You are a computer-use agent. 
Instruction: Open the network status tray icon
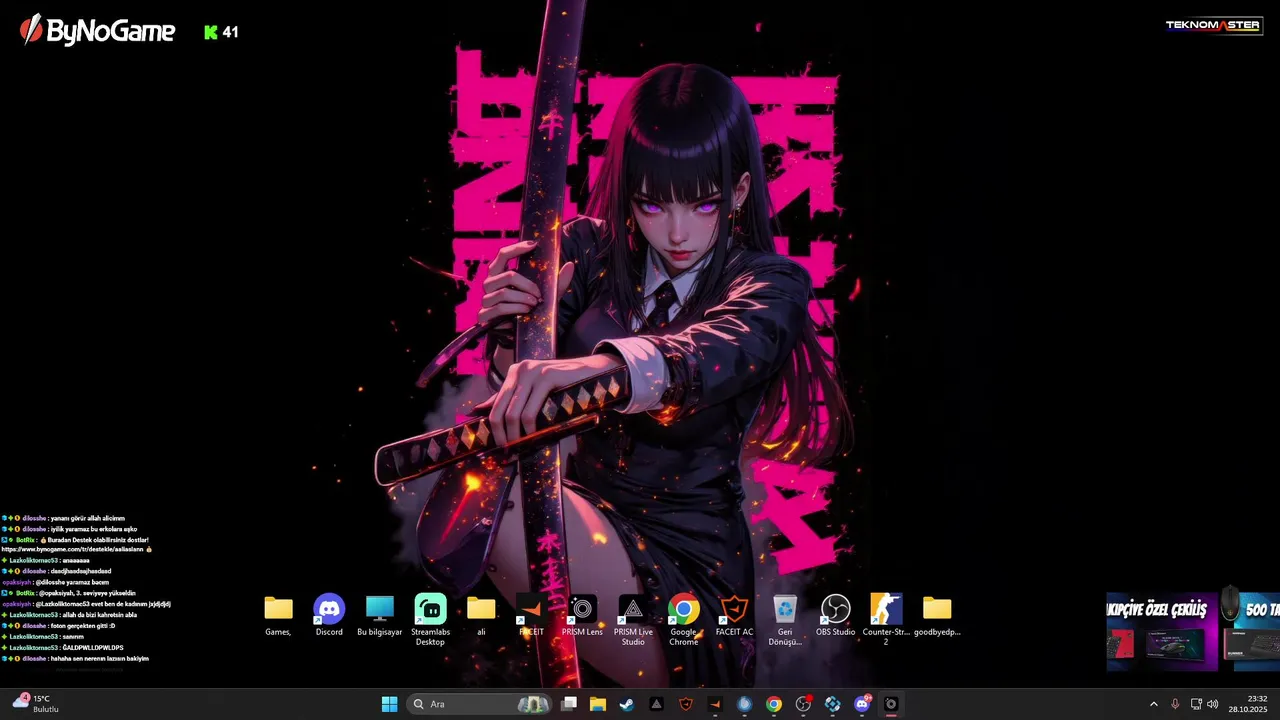[x=1196, y=704]
